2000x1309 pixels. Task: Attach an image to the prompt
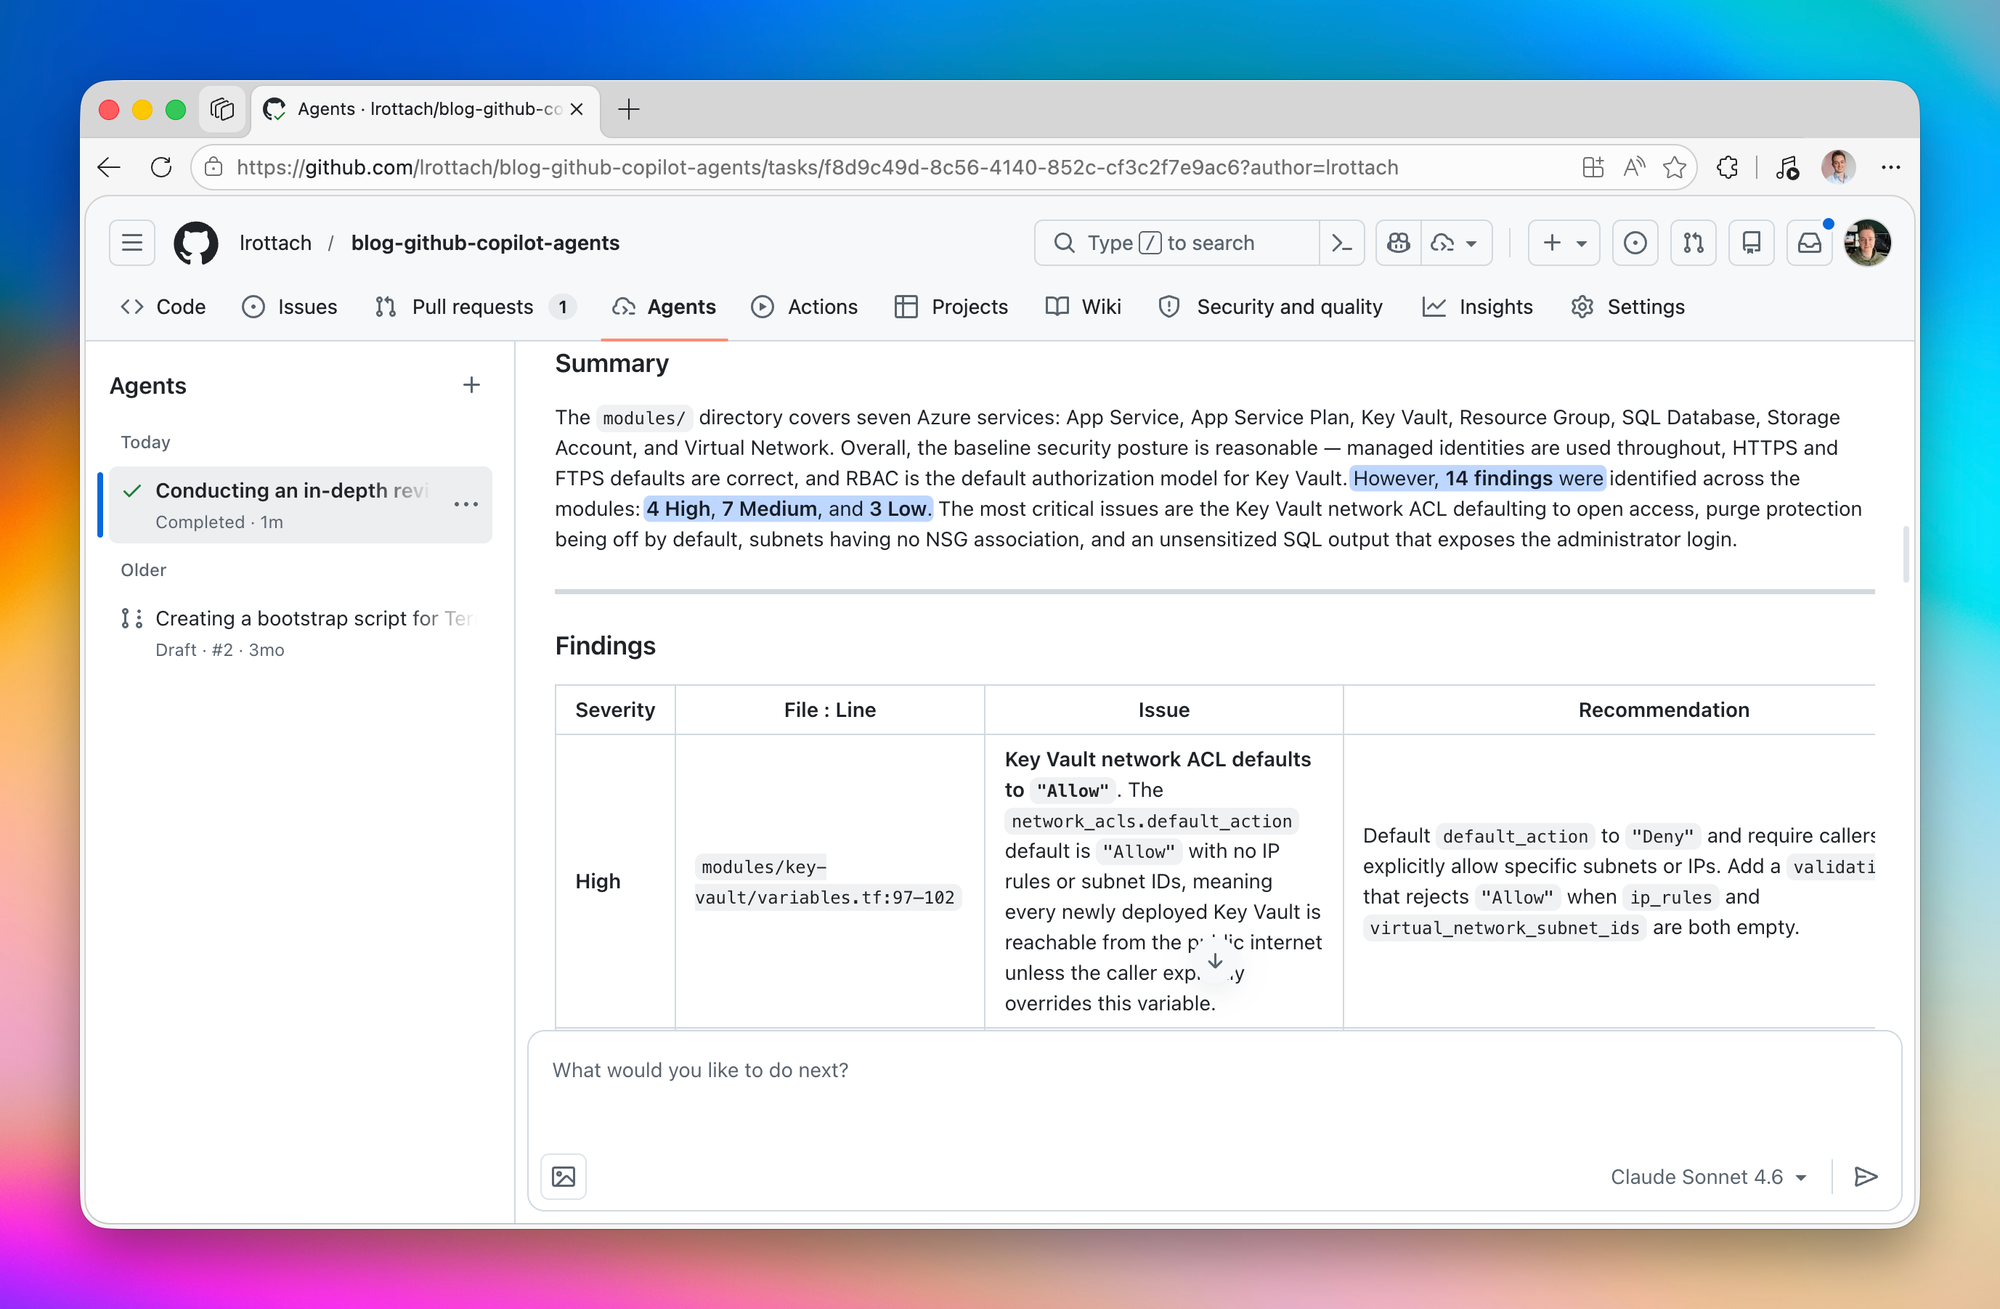point(564,1176)
